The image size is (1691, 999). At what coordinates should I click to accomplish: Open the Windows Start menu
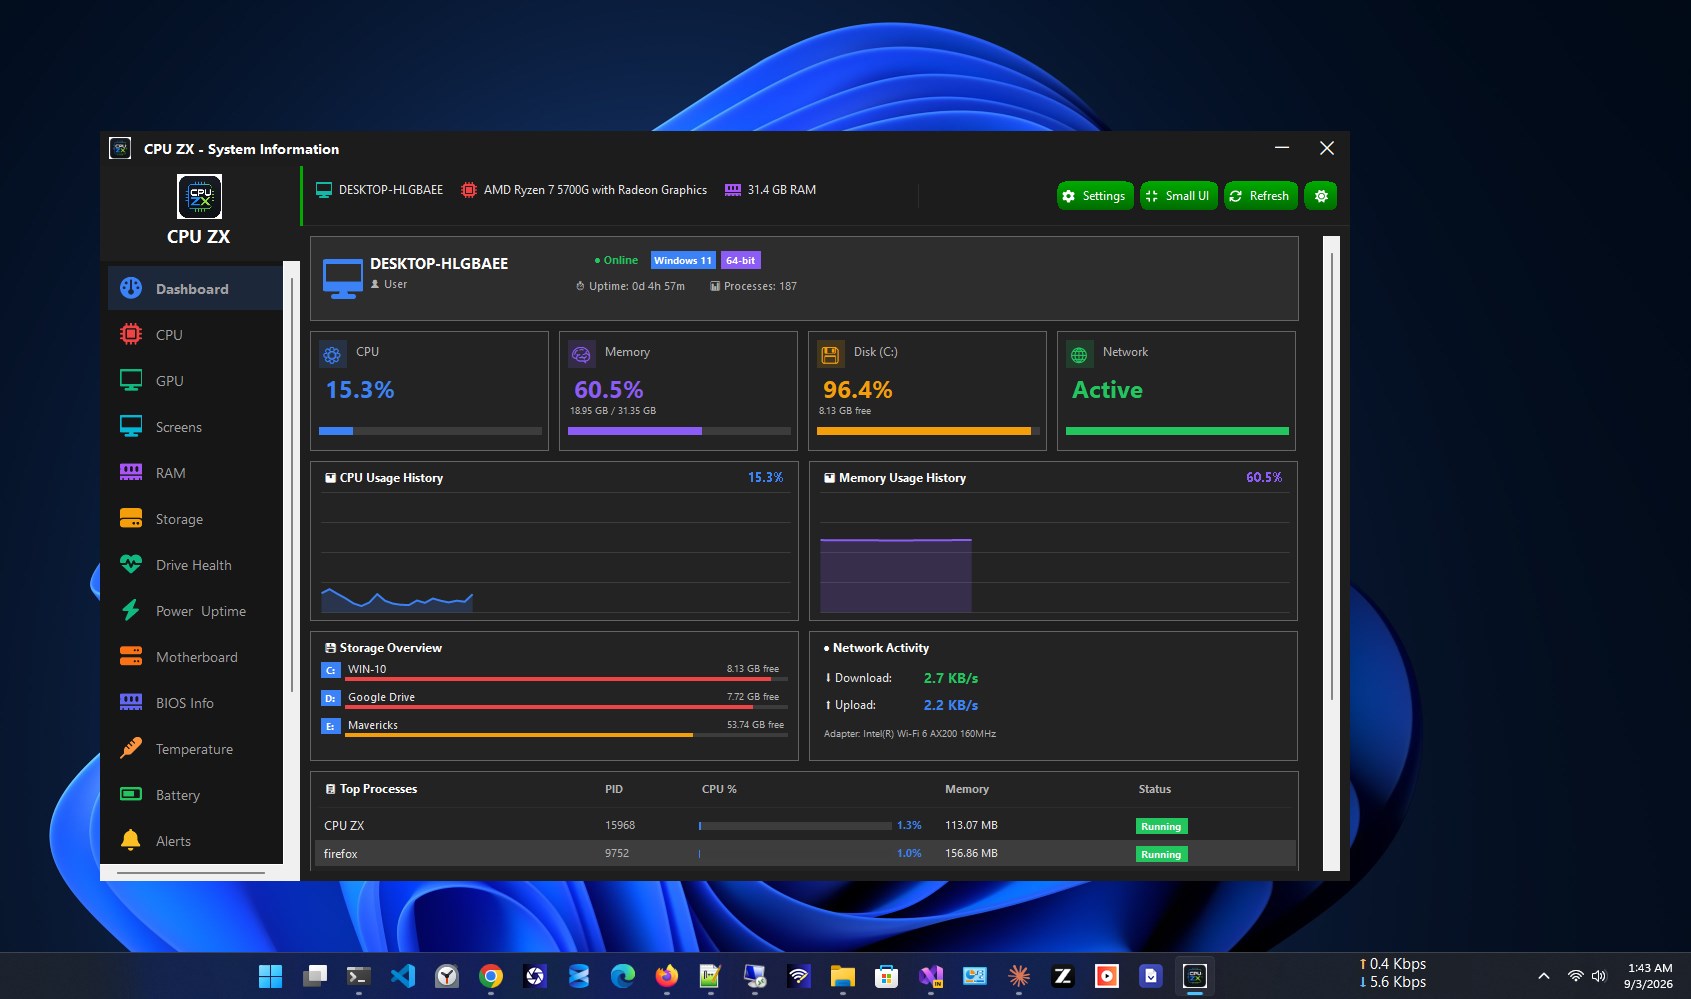pos(270,976)
